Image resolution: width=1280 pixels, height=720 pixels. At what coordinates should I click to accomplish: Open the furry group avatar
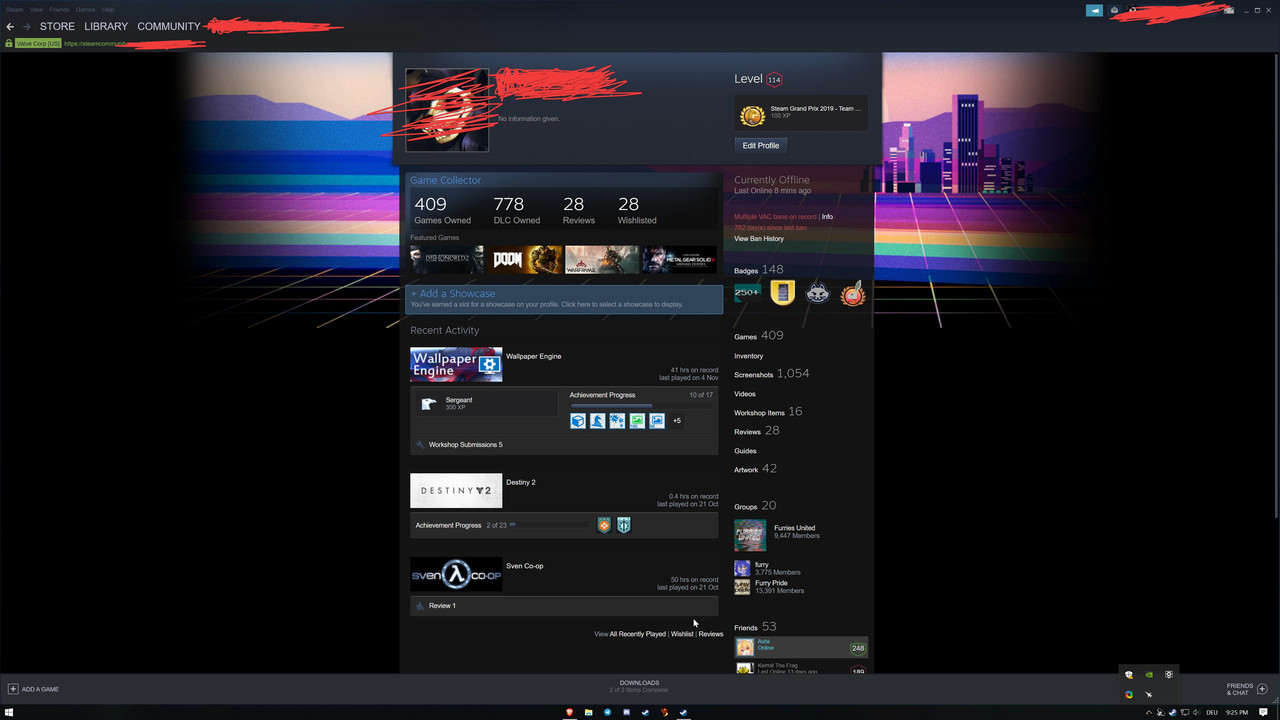[x=742, y=568]
